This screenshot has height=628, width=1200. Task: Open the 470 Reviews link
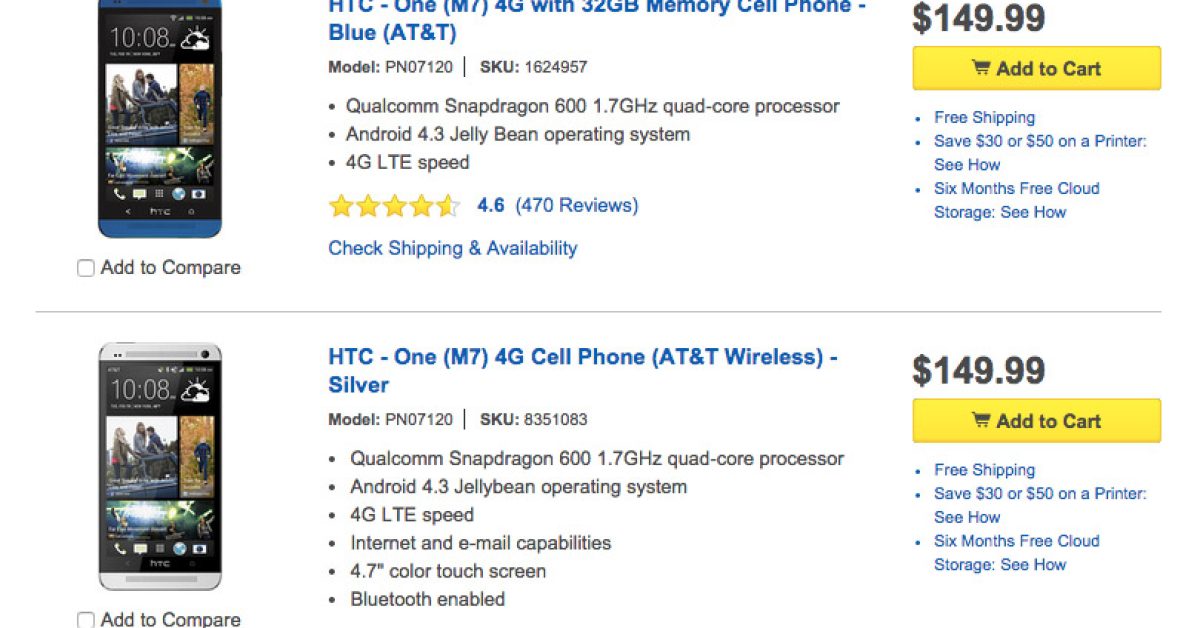click(577, 205)
